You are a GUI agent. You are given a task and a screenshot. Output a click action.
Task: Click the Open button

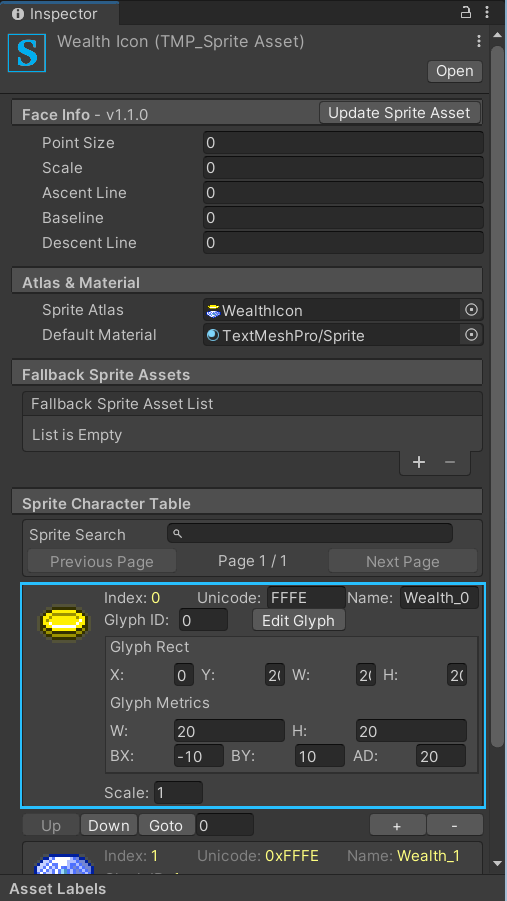455,71
